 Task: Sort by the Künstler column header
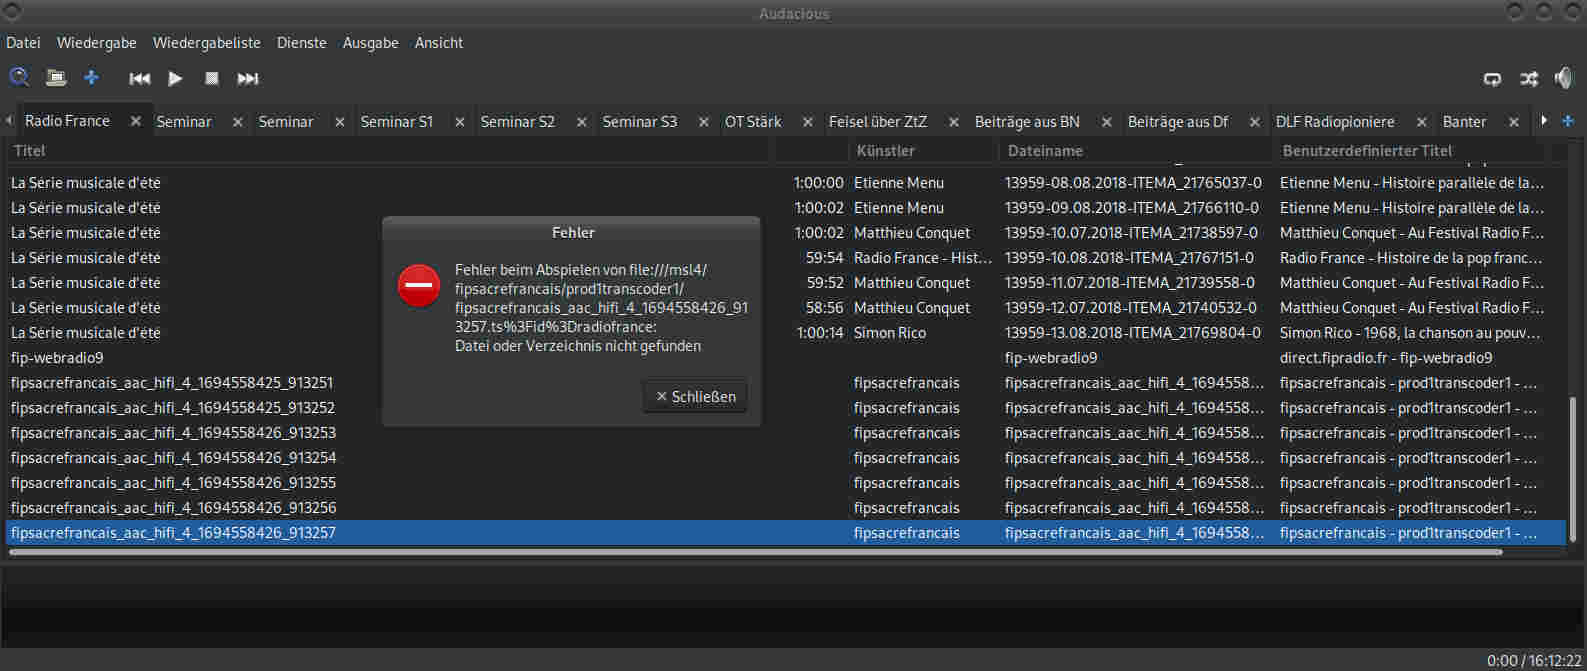click(x=924, y=151)
